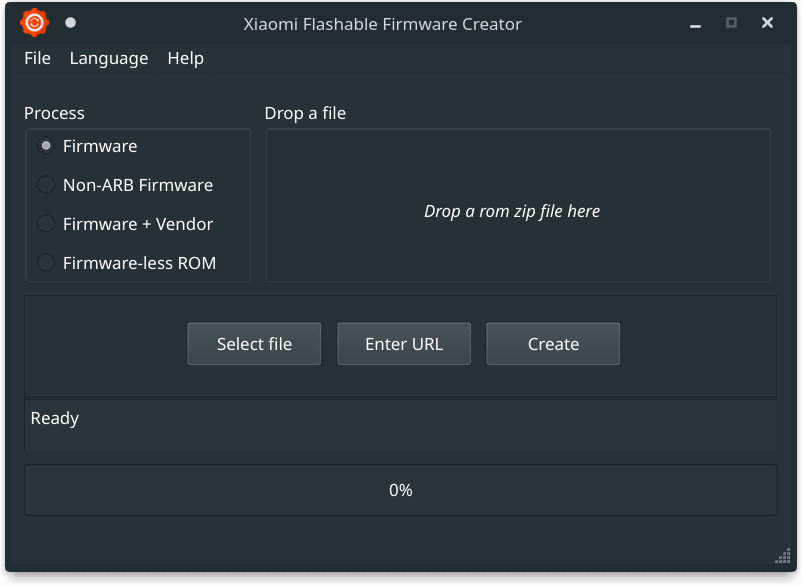
Task: Click the maximize button
Action: coord(732,21)
